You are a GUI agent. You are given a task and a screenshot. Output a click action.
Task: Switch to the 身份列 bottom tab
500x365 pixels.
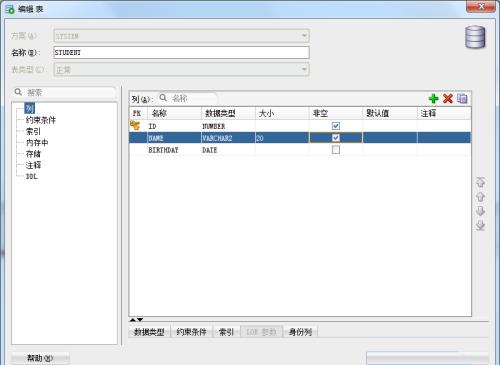[x=300, y=332]
